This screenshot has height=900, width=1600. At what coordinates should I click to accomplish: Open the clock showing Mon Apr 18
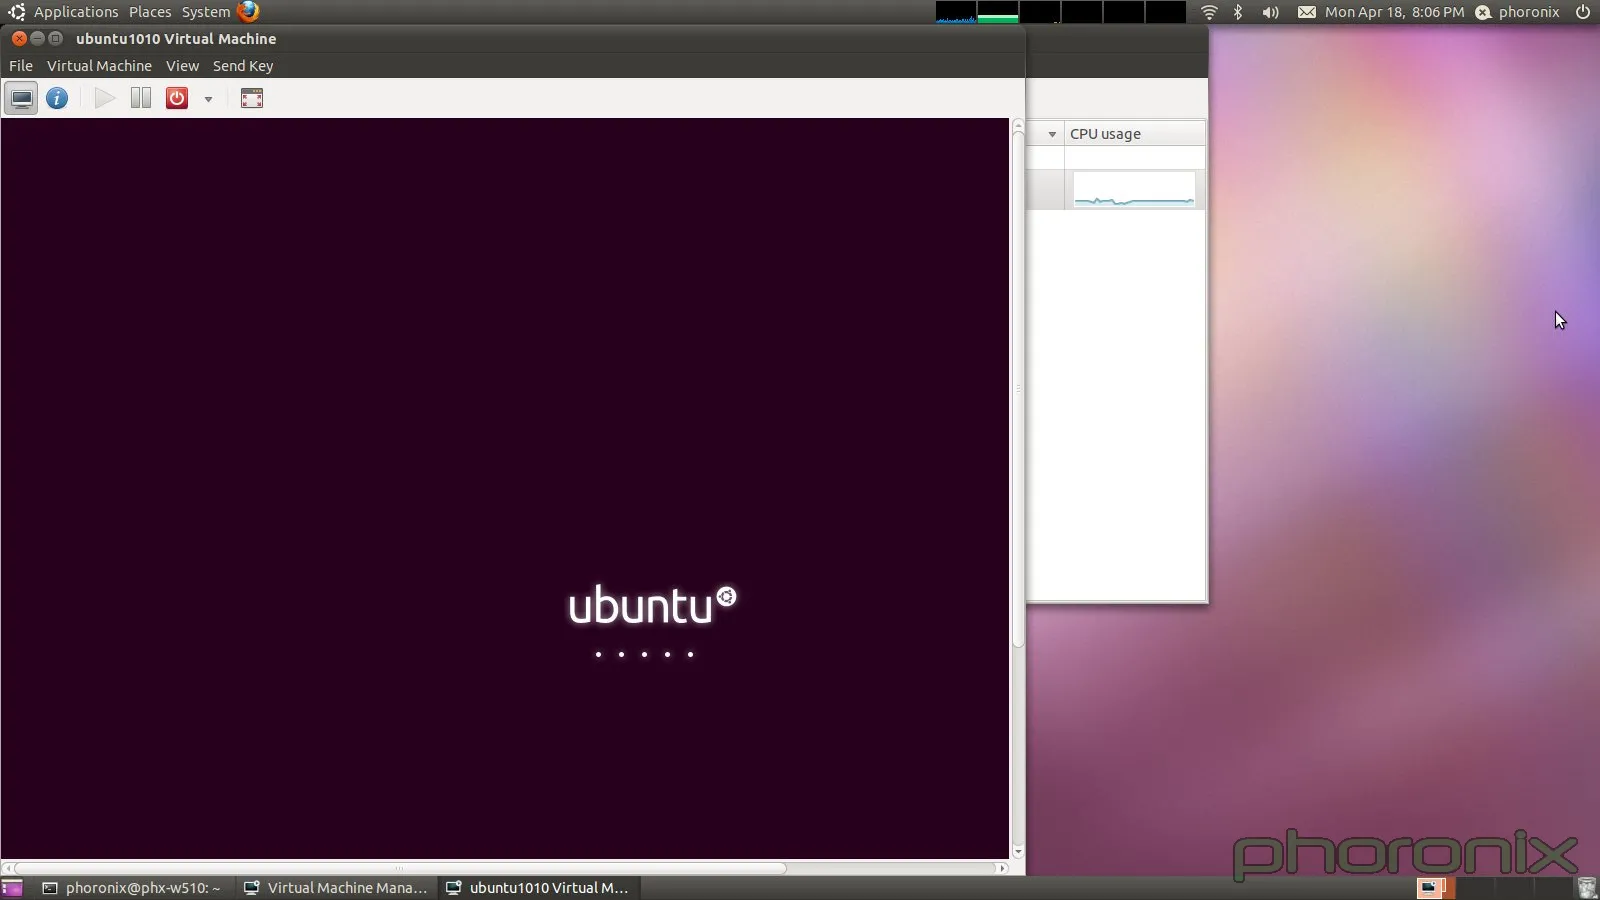point(1394,12)
